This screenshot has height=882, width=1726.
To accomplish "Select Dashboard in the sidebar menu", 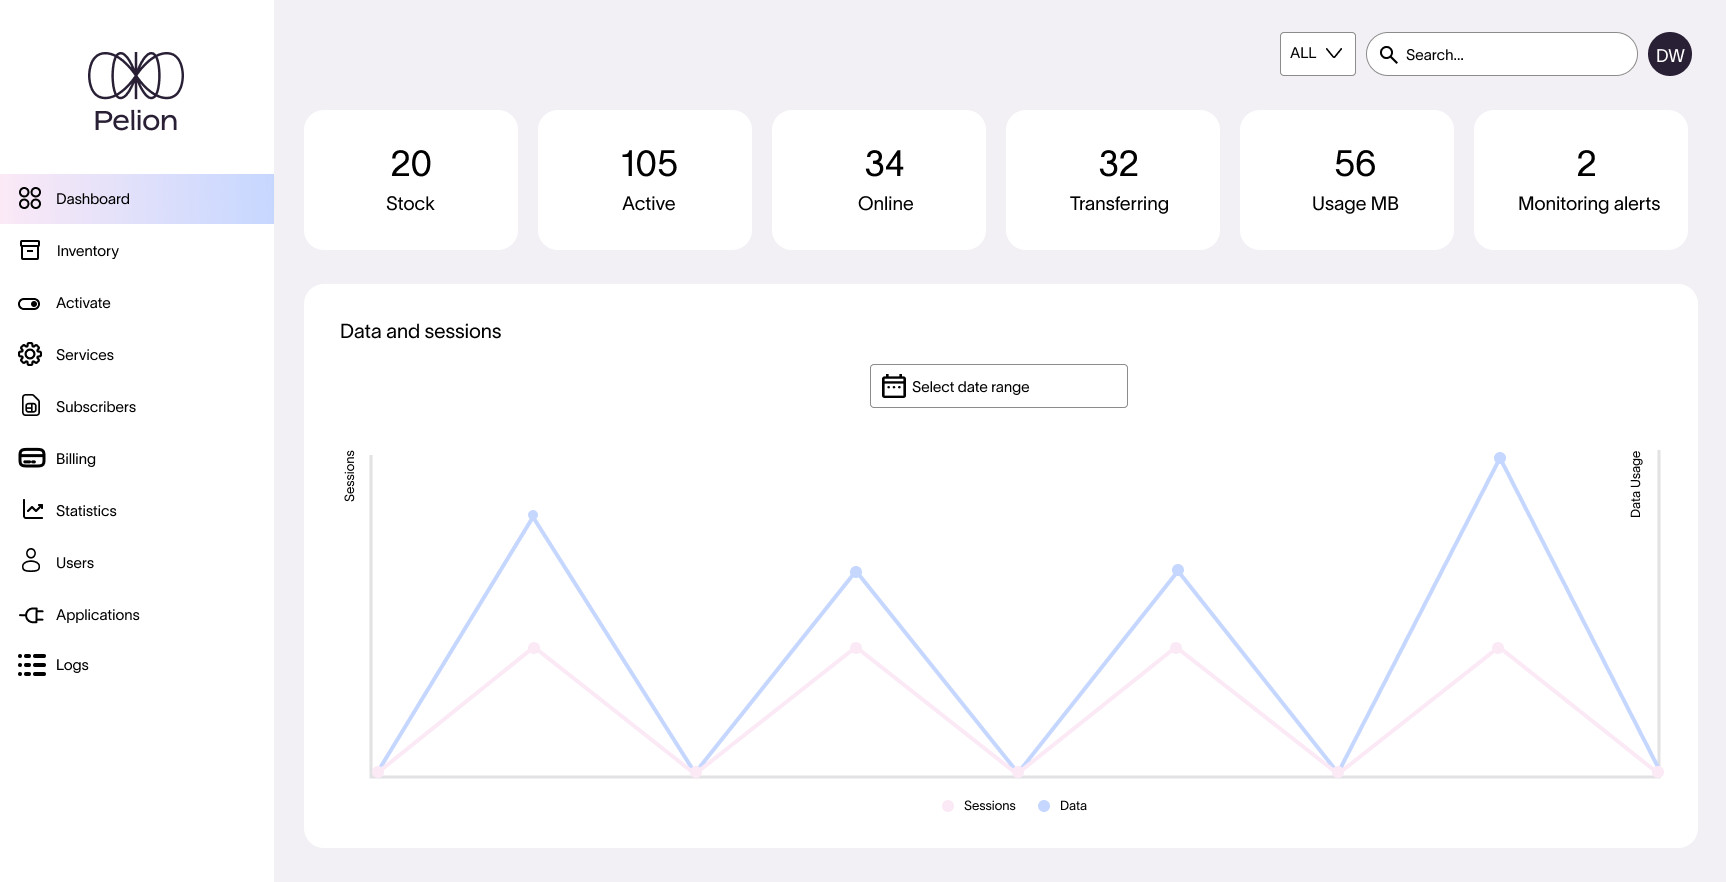I will (x=137, y=199).
